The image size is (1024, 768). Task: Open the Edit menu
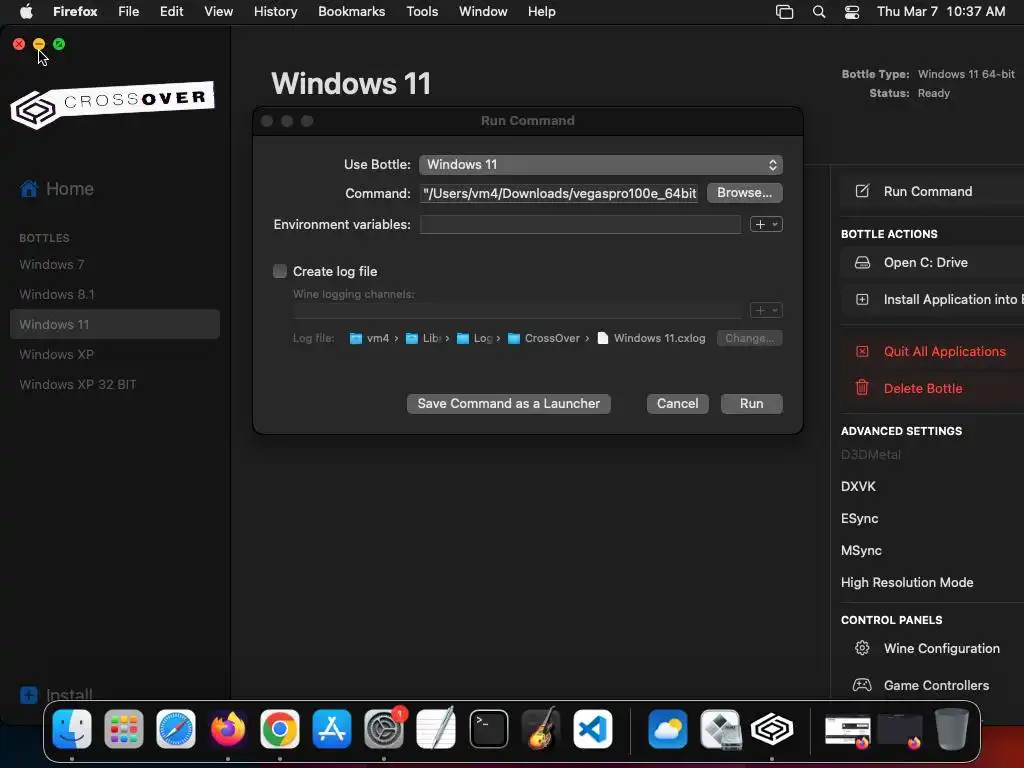pyautogui.click(x=171, y=12)
